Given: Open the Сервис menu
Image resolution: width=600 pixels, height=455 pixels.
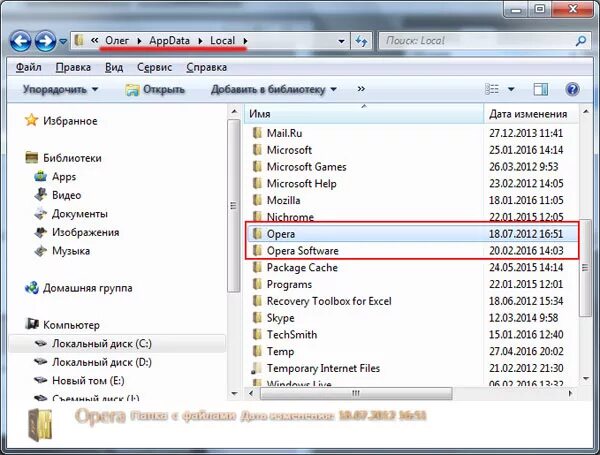Looking at the screenshot, I should [154, 67].
